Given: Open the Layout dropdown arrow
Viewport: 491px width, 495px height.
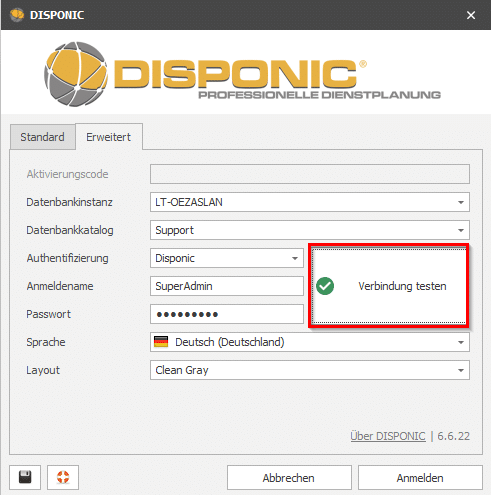Looking at the screenshot, I should pos(461,370).
